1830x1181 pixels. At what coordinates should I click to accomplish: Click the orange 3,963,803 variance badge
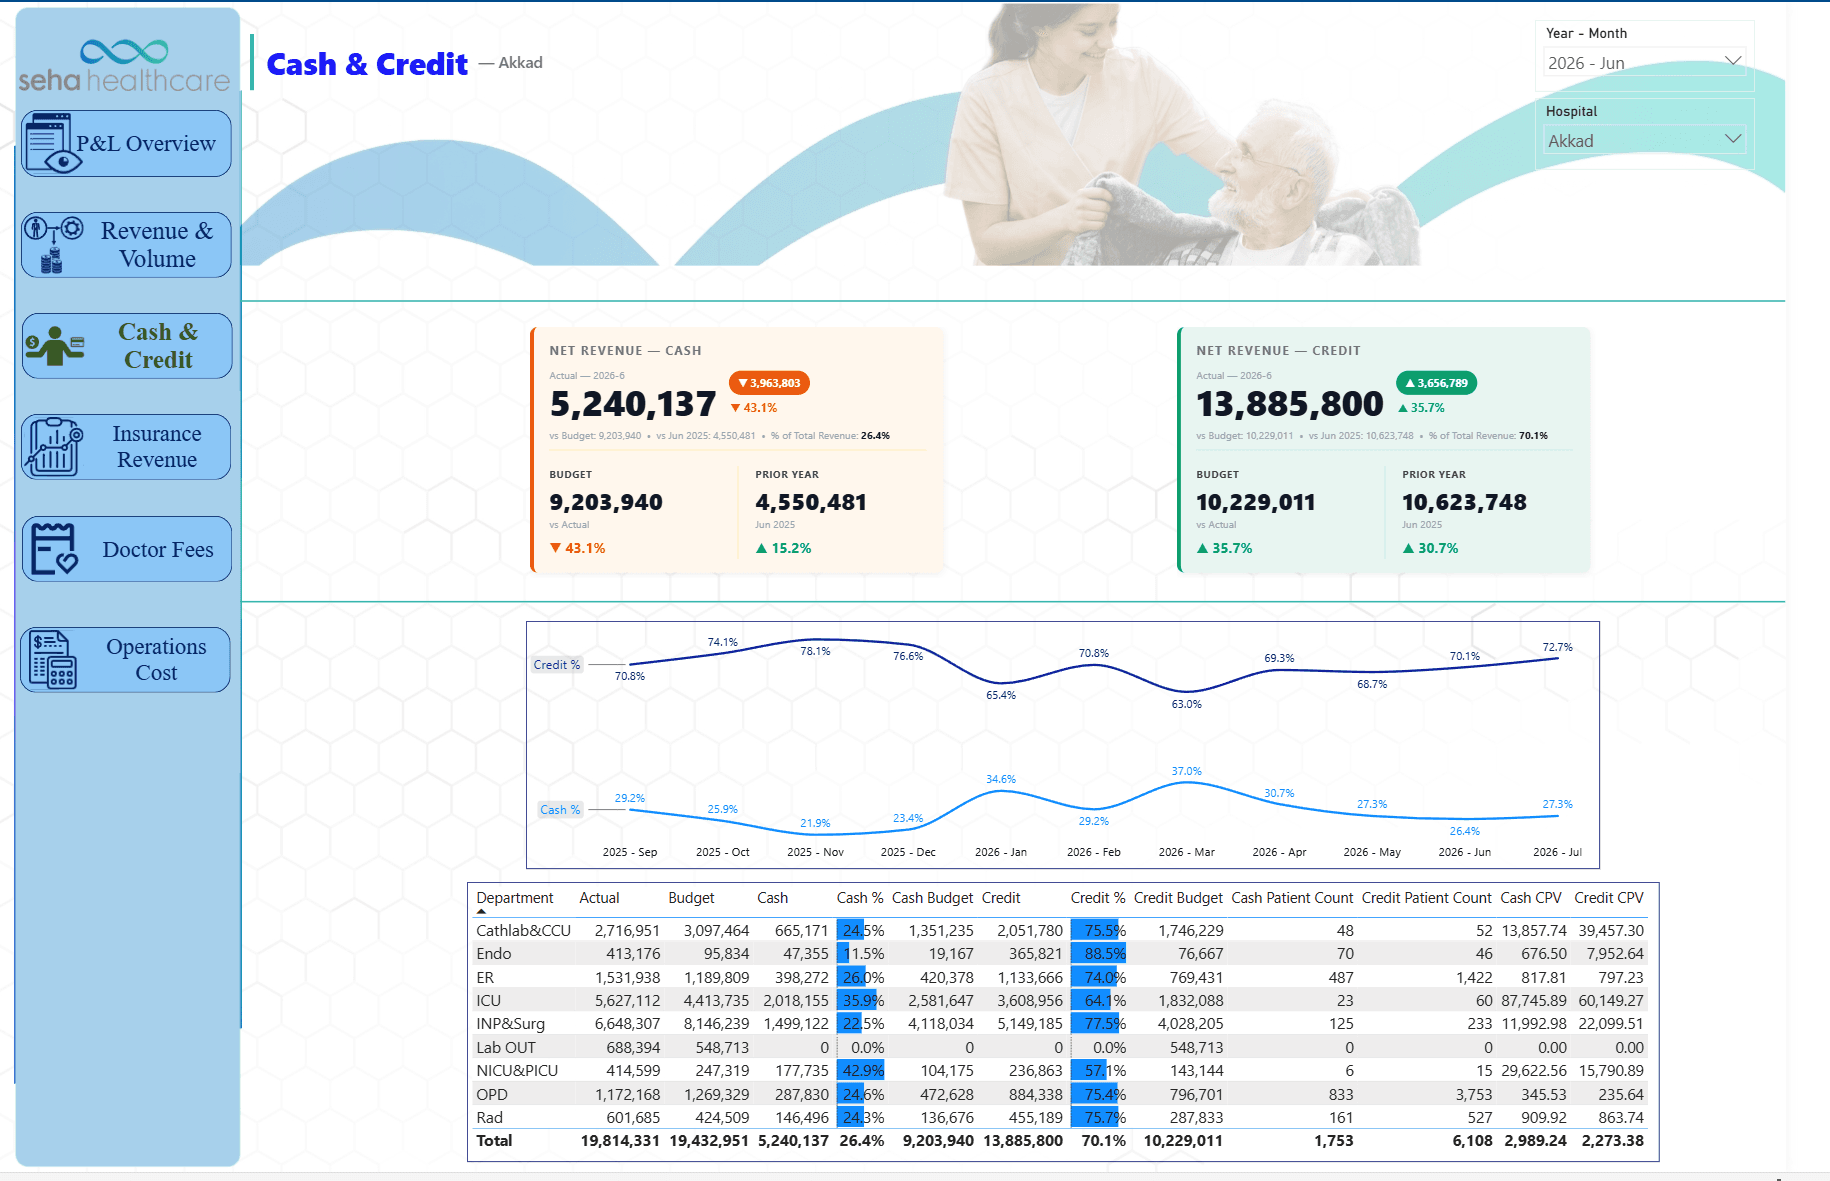[770, 383]
